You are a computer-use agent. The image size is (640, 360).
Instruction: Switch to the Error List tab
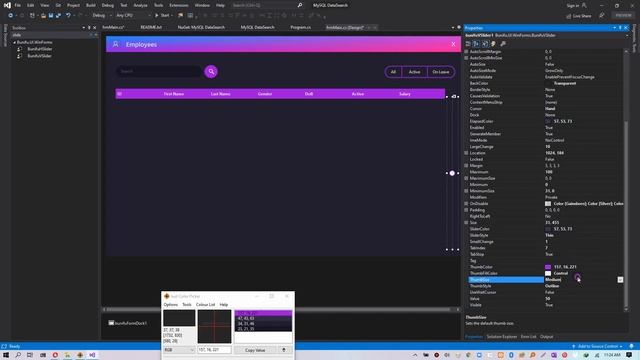point(529,337)
